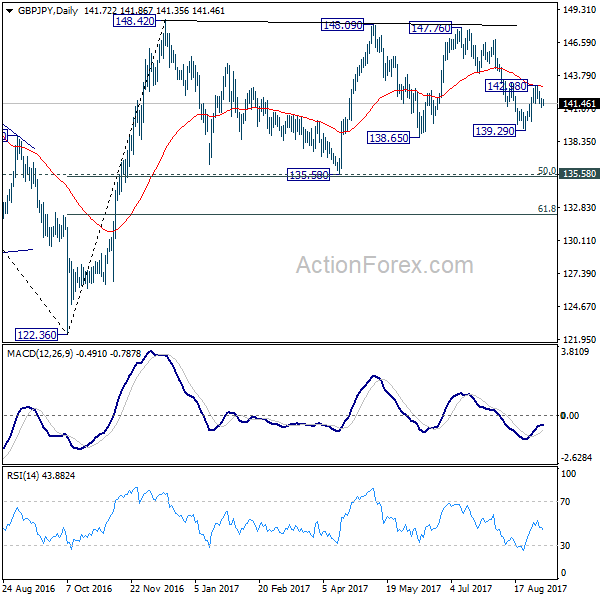
Task: Click the 7 Oct 2016 date label
Action: [x=89, y=589]
